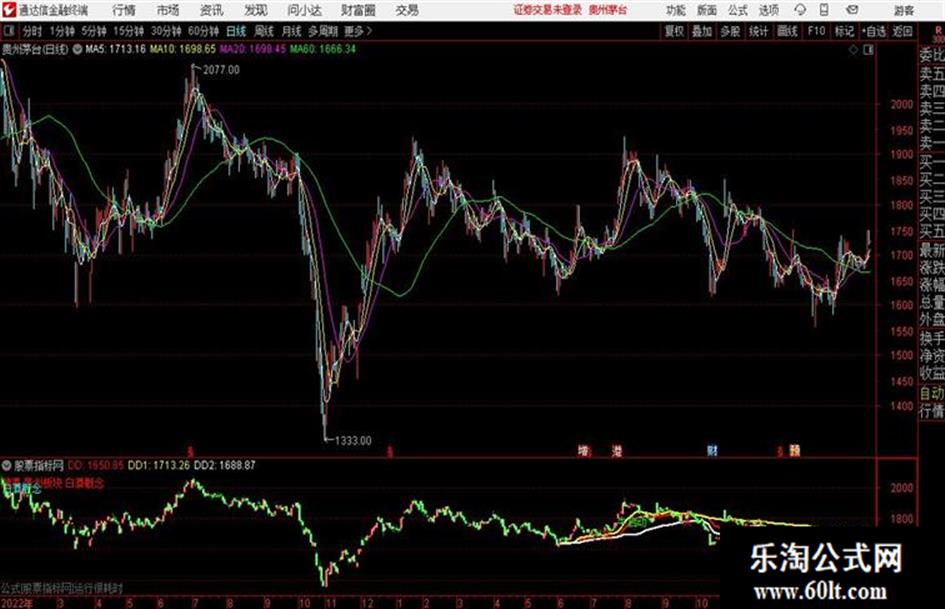Click the 增 event marker on timeline

pyautogui.click(x=583, y=450)
